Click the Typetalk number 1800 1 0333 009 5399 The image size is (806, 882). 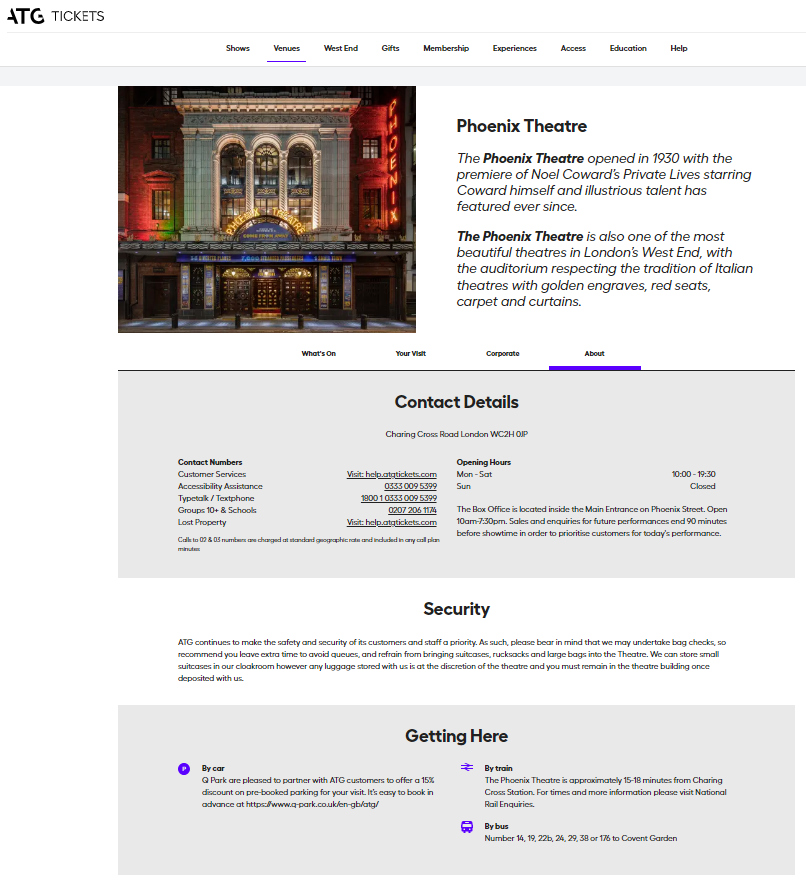(399, 498)
